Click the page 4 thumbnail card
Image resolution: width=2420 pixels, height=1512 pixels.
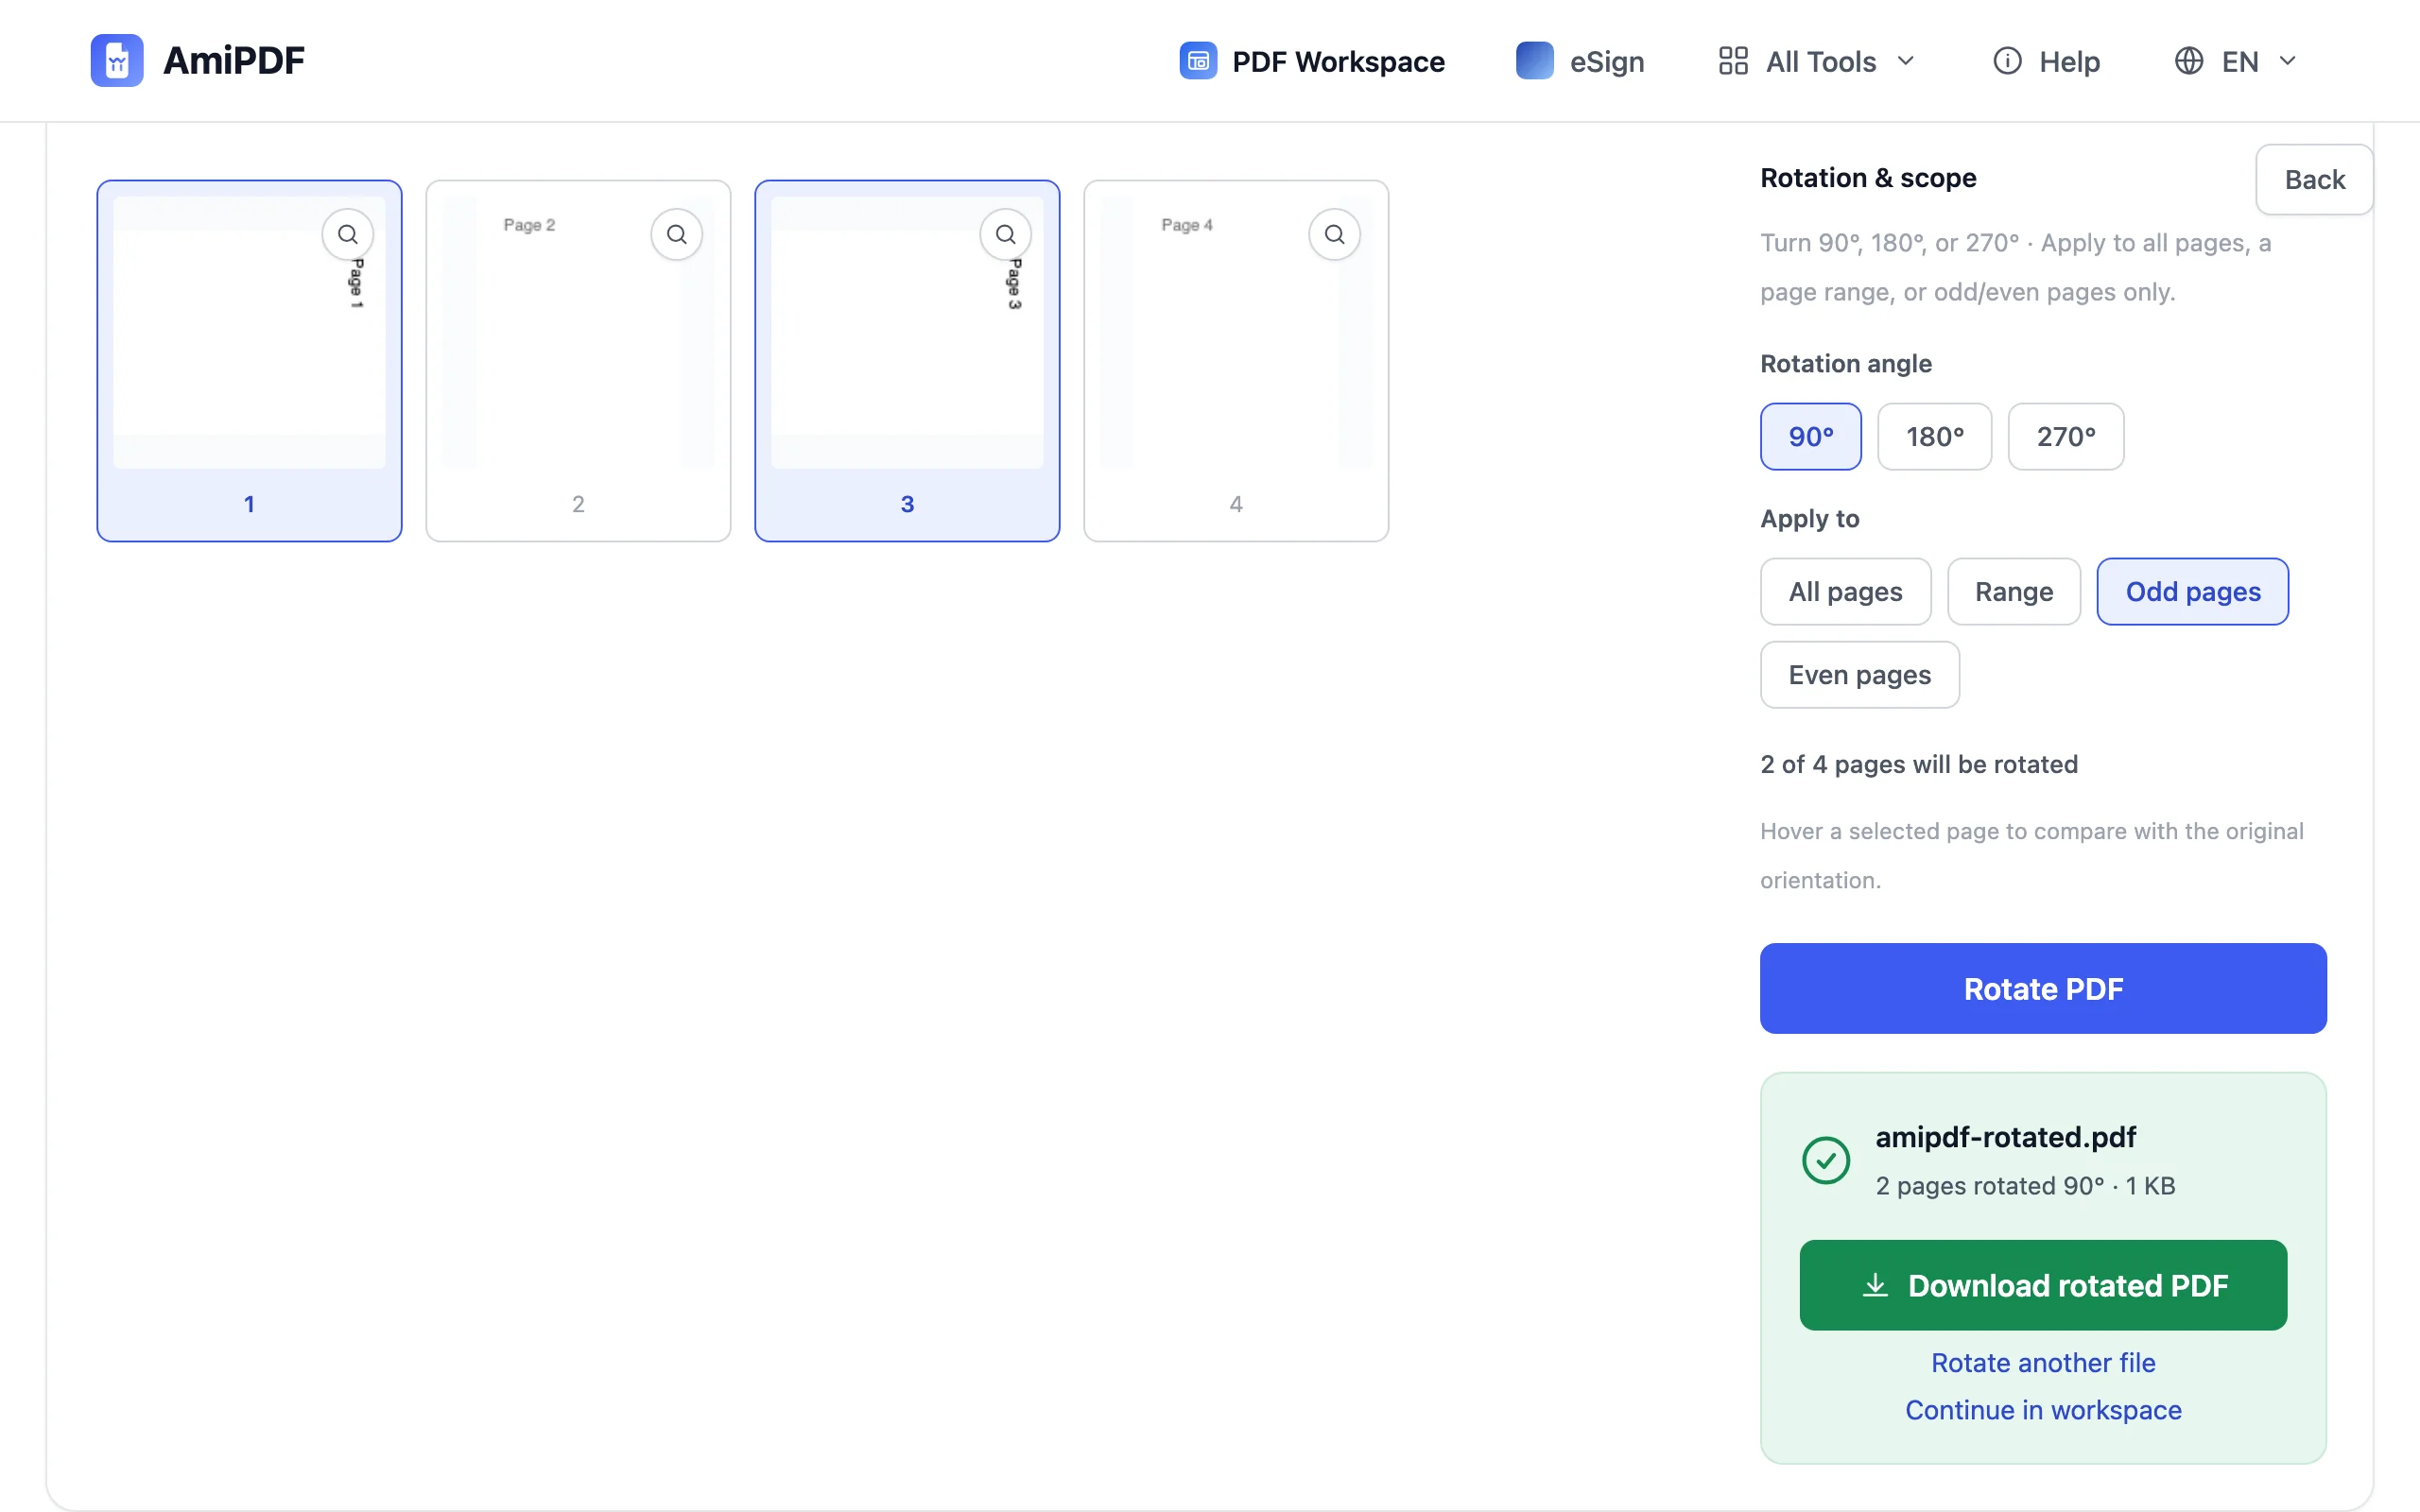pos(1237,361)
